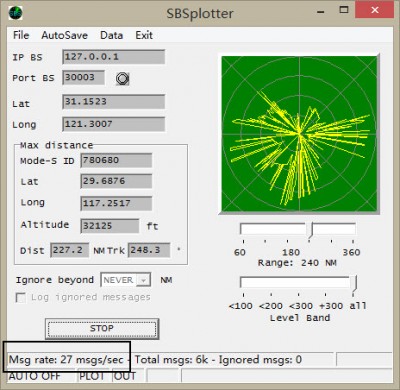Minimize the SBSplotter window
Viewport: 400px width, 390px height.
point(321,12)
